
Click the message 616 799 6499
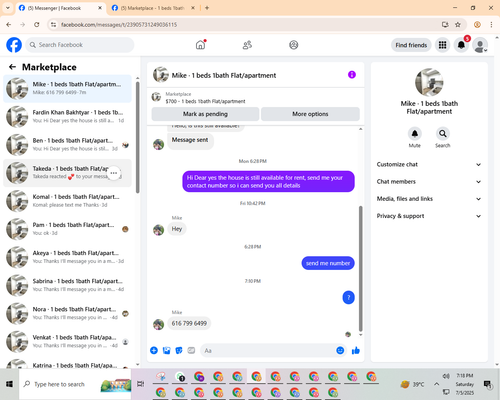pyautogui.click(x=189, y=323)
